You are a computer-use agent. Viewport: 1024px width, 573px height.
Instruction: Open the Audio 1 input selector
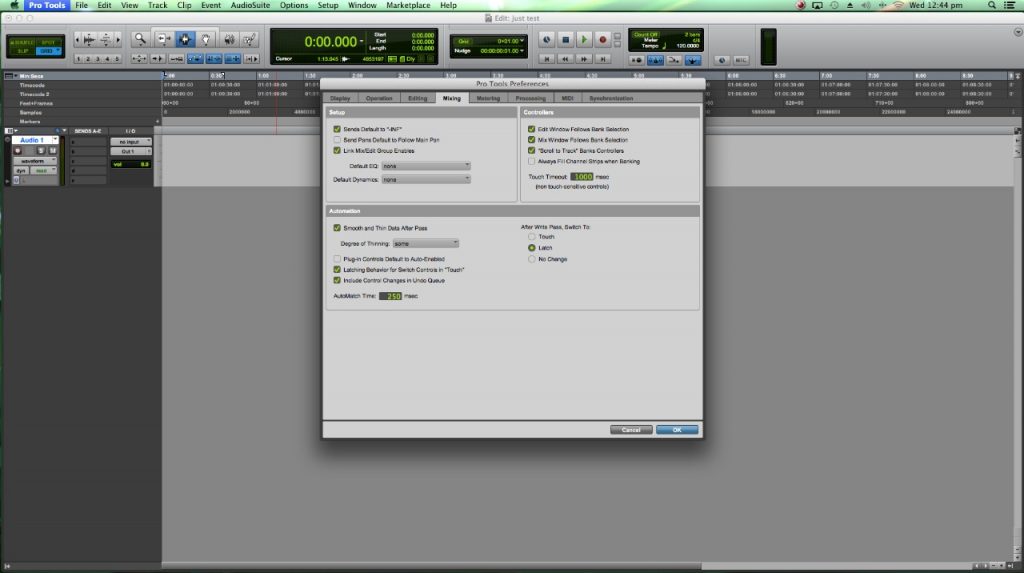(131, 142)
